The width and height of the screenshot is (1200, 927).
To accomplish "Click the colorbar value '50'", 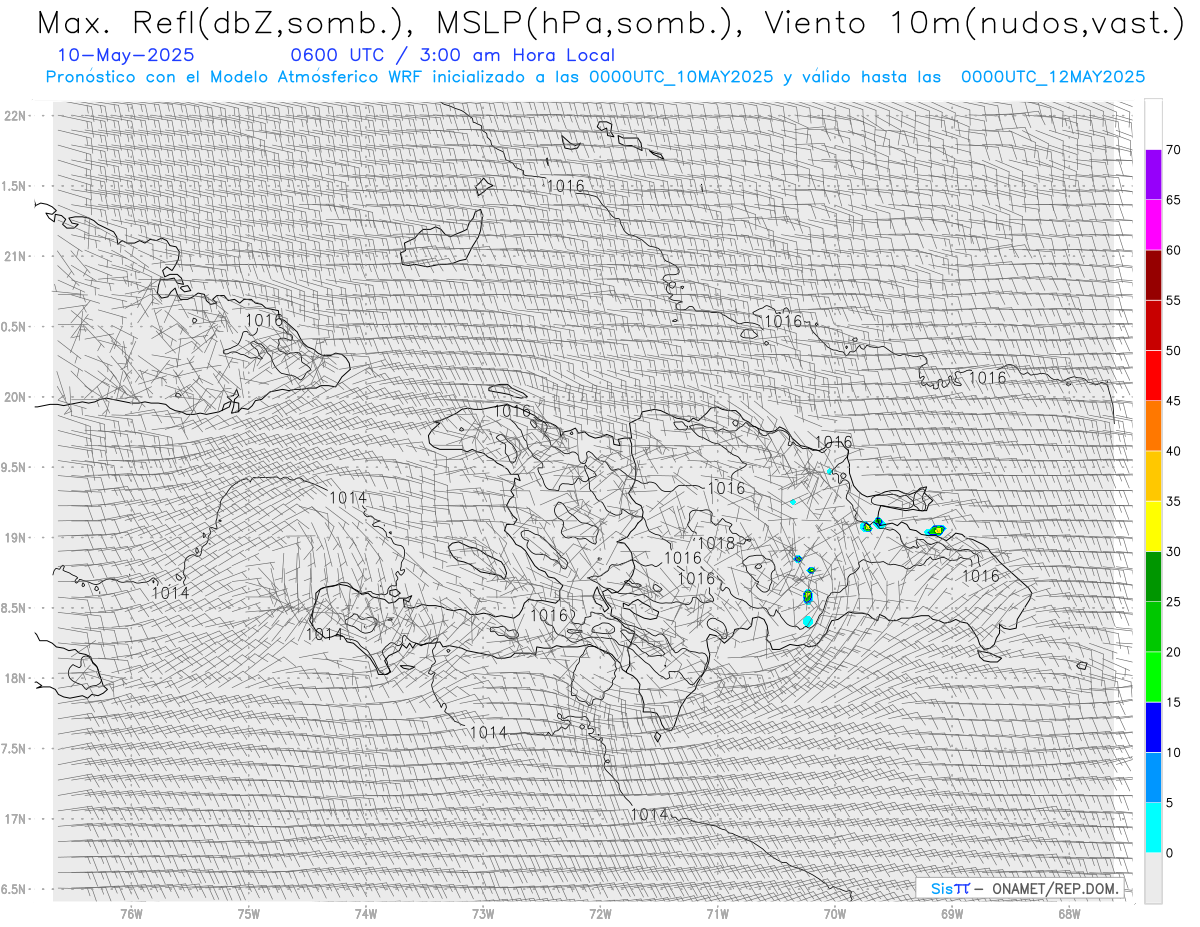I will click(1173, 351).
